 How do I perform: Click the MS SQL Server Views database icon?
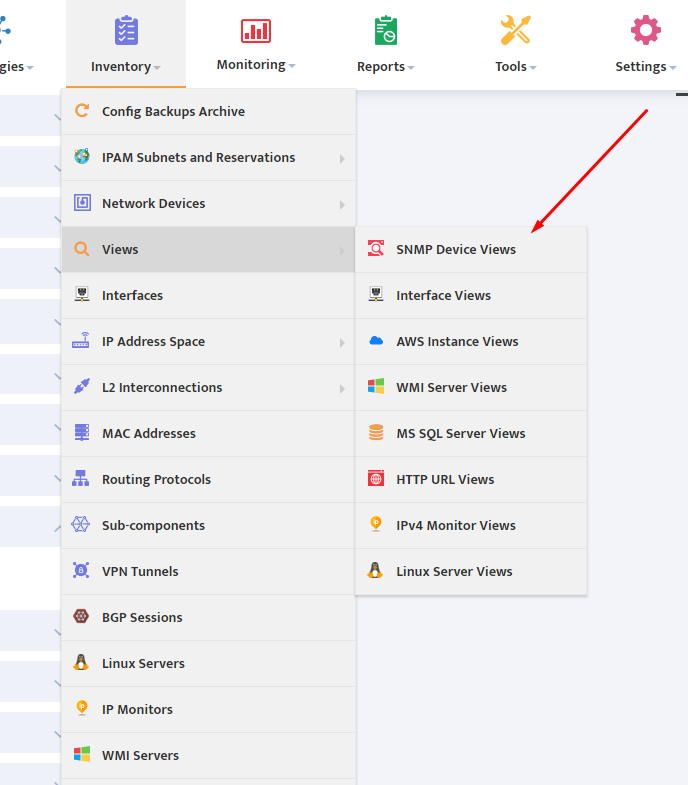(376, 432)
